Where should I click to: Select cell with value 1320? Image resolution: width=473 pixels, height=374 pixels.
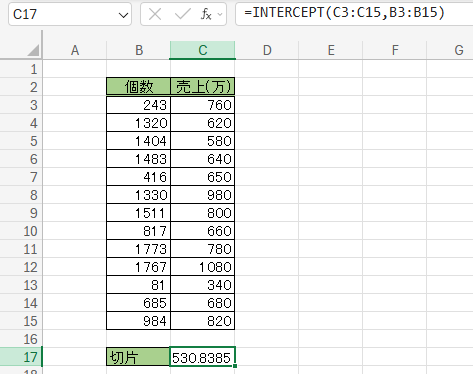tap(139, 123)
